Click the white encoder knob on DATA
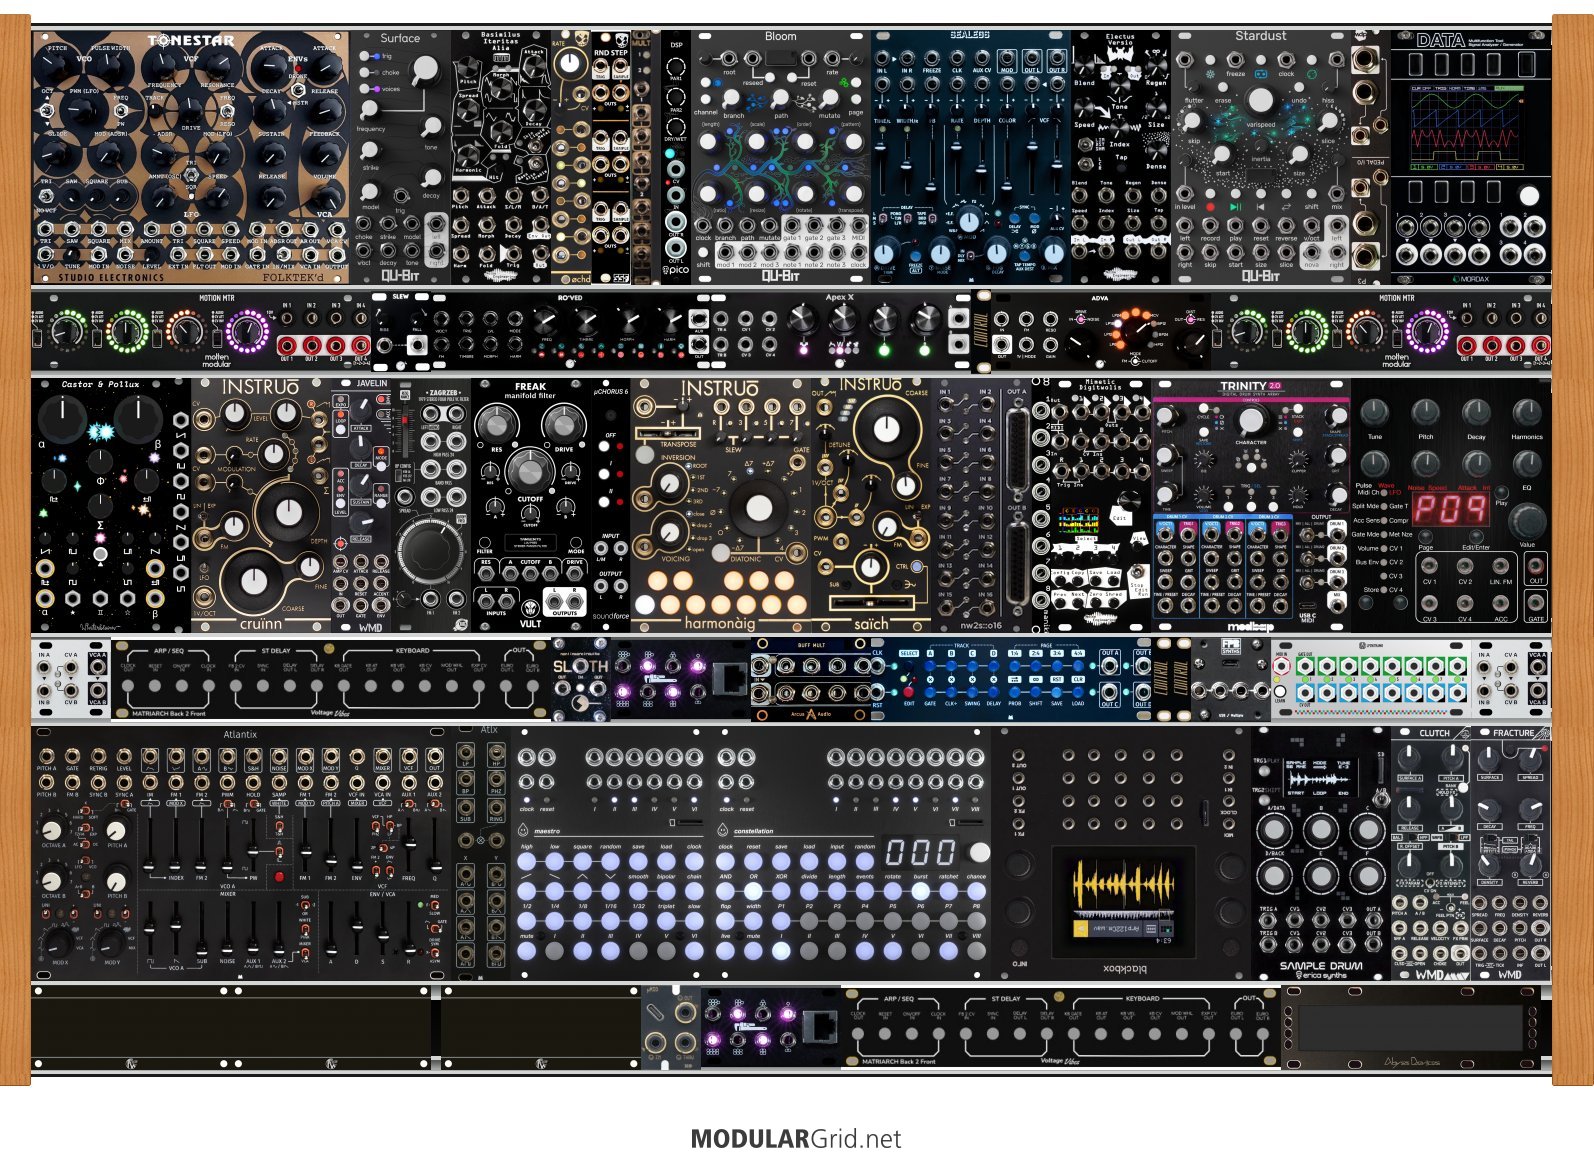This screenshot has height=1160, width=1594. [x=1529, y=195]
